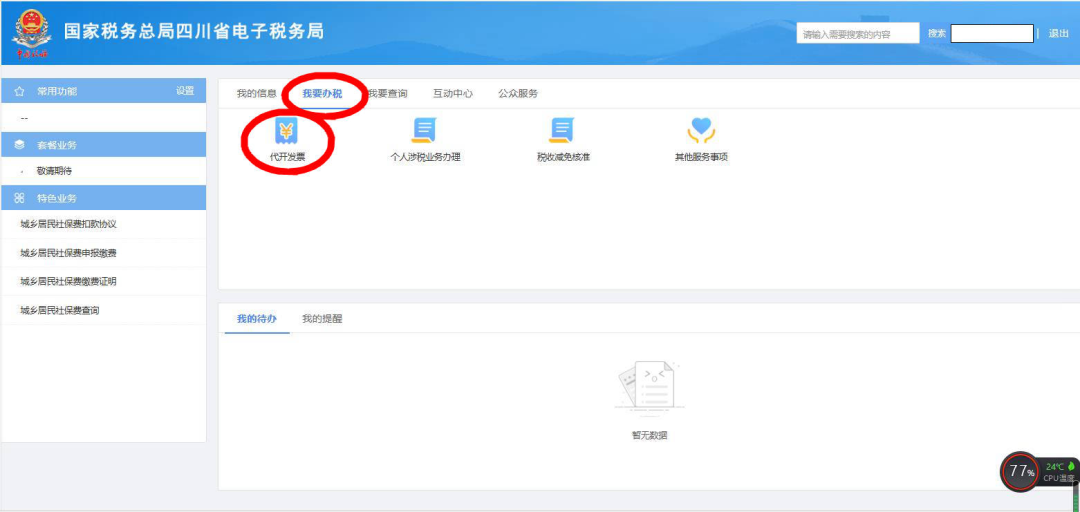Click the 代开发票 label text
1080x512 pixels.
coord(287,157)
